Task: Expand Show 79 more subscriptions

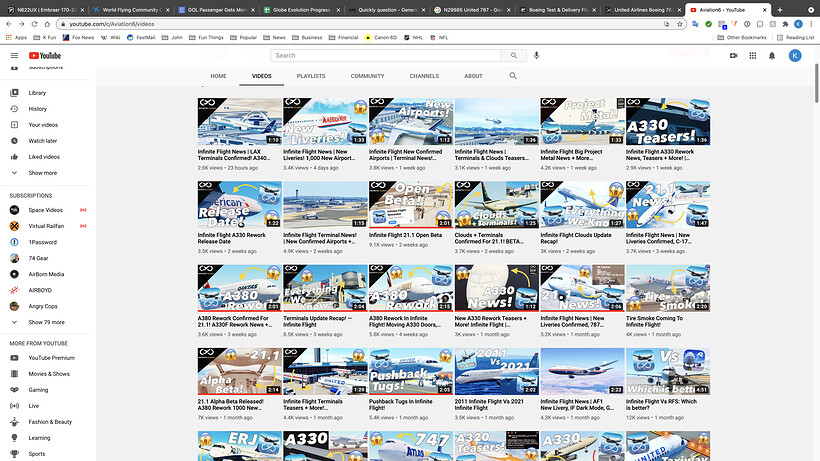Action: pos(45,322)
